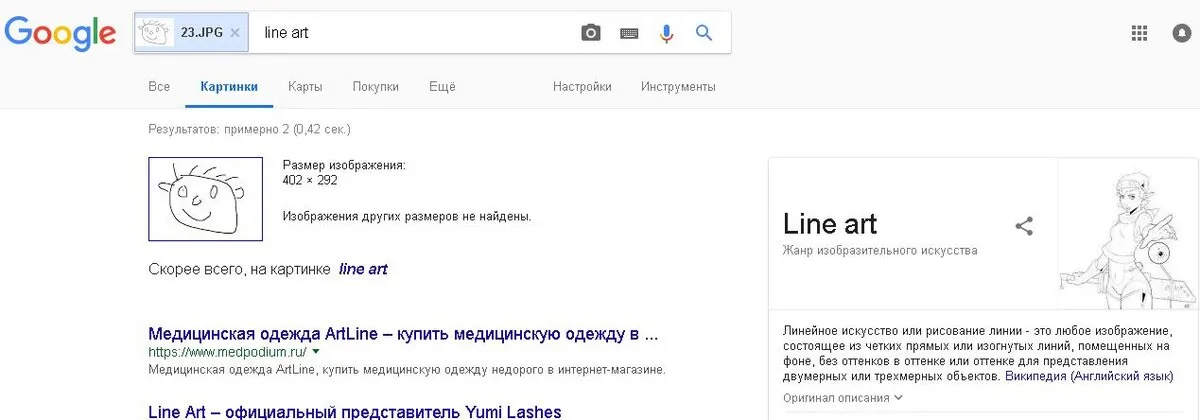
Task: Remove the 23.JPG image chip
Action: click(x=235, y=32)
